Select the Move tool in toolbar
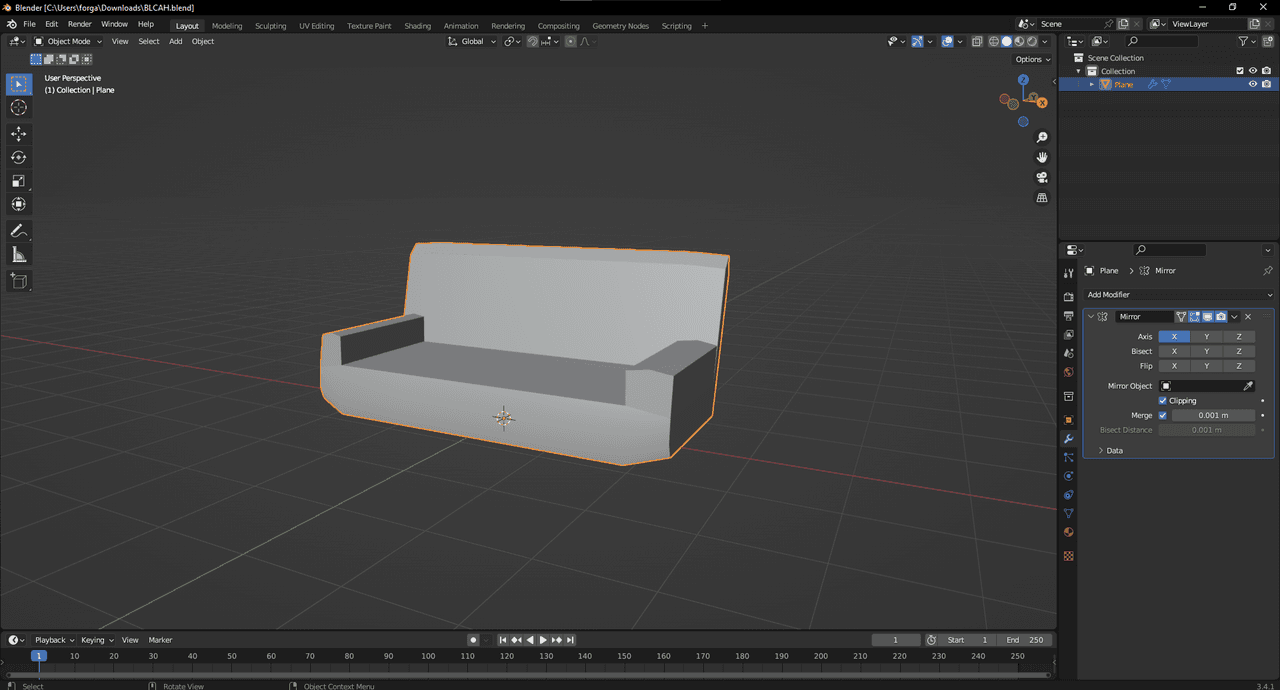This screenshot has width=1280, height=690. pyautogui.click(x=19, y=133)
